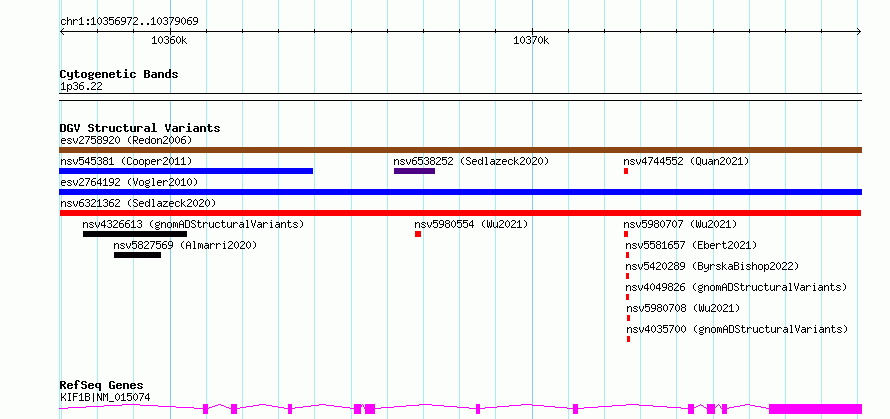Click the nsv6538252 (Sedlazeck2020) label
This screenshot has width=890, height=419.
(x=471, y=161)
